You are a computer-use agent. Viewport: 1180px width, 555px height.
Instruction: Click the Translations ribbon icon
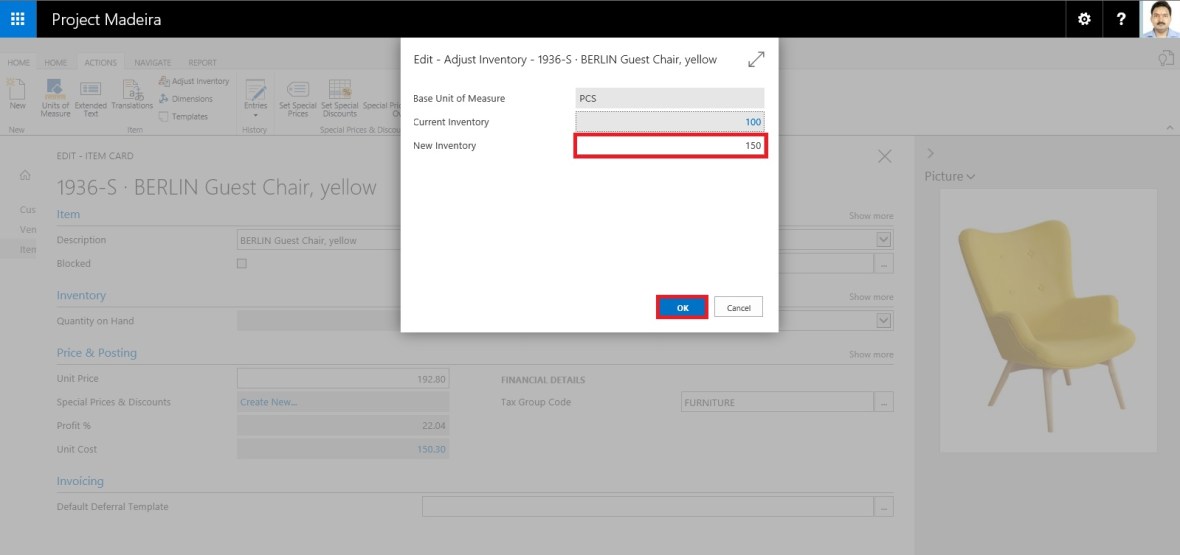[x=132, y=95]
